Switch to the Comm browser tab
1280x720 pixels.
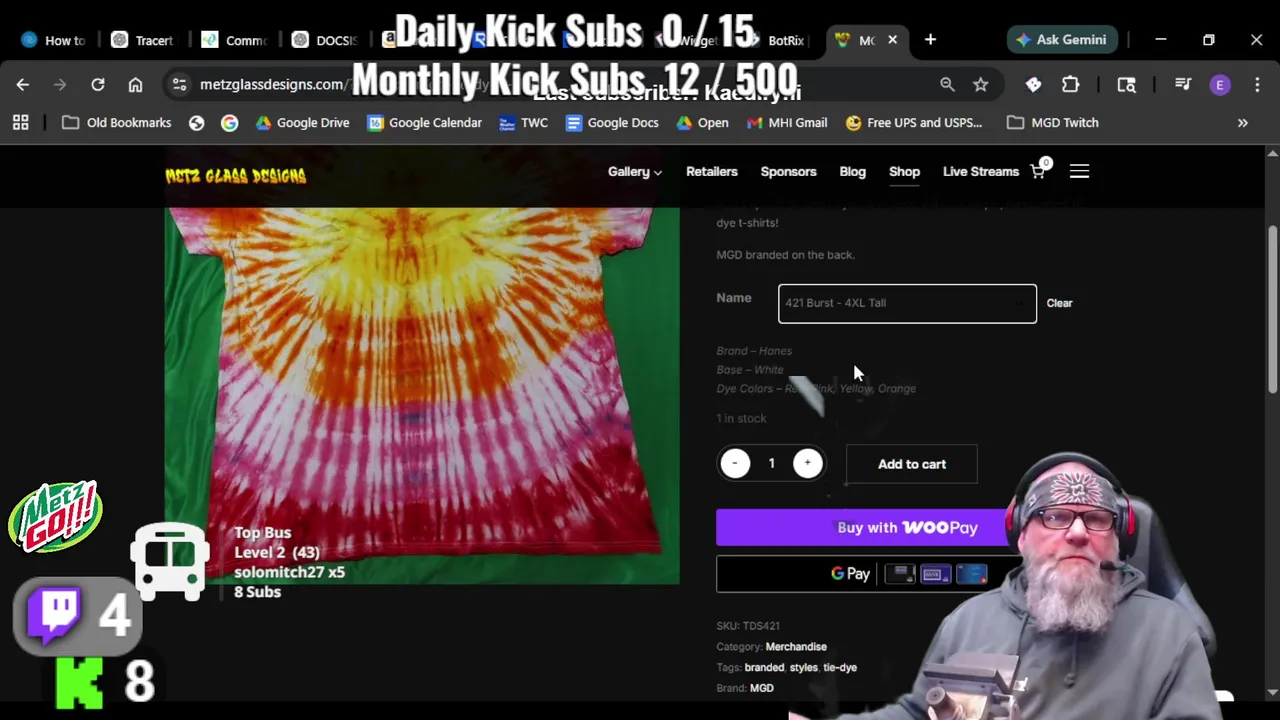[x=234, y=40]
